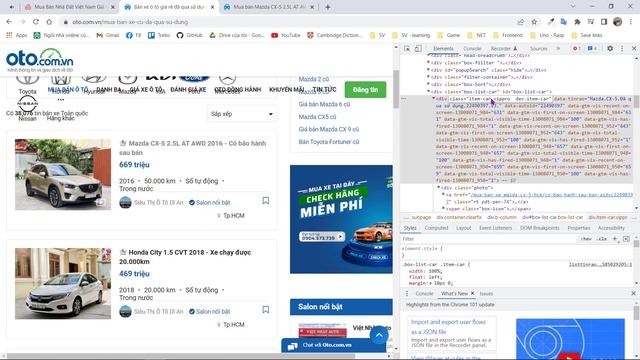Expand the box-icon span node
The height and width of the screenshot is (360, 640).
[443, 208]
